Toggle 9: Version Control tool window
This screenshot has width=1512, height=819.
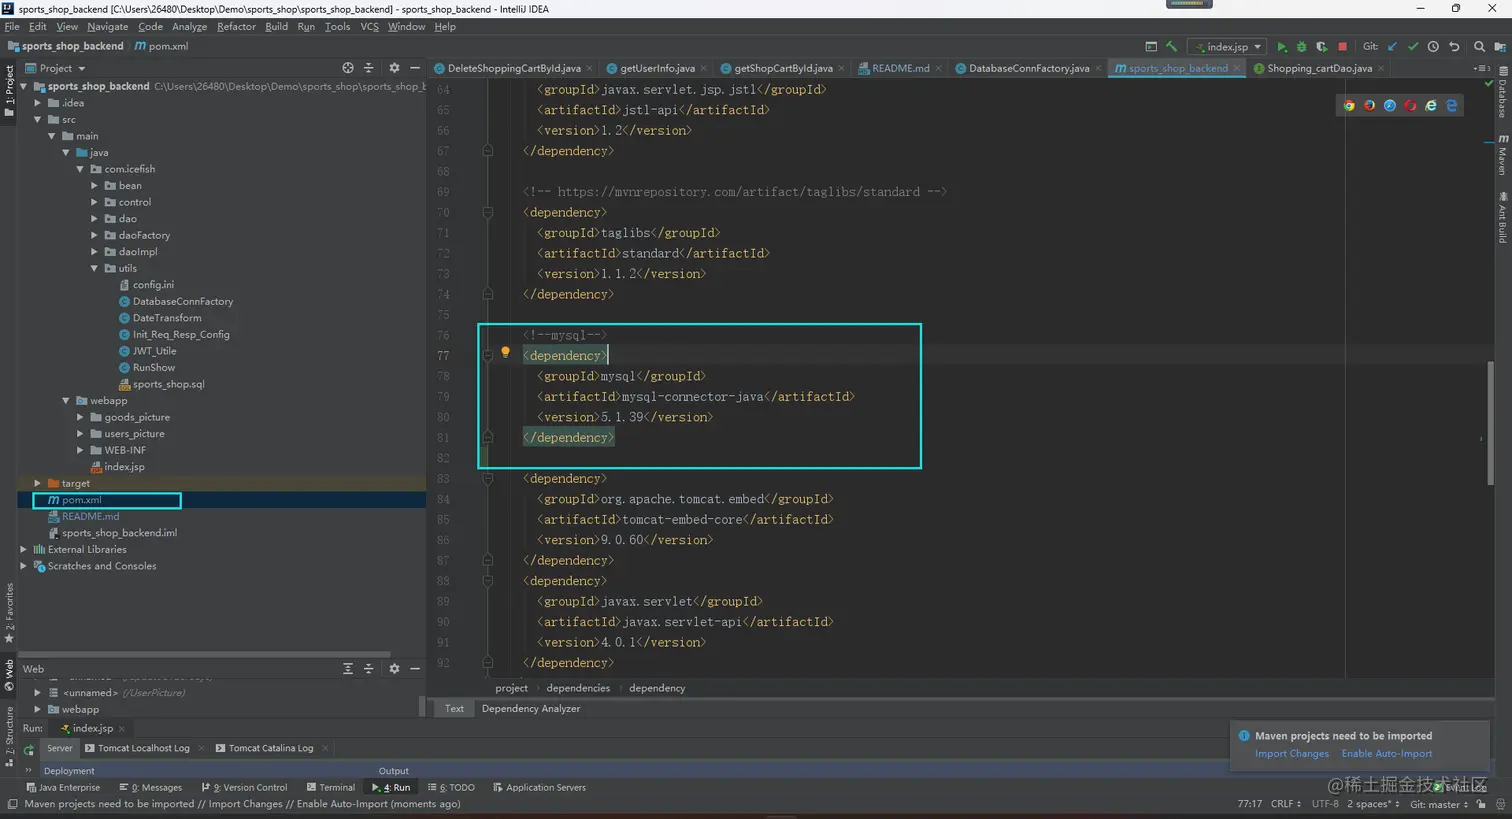(244, 788)
